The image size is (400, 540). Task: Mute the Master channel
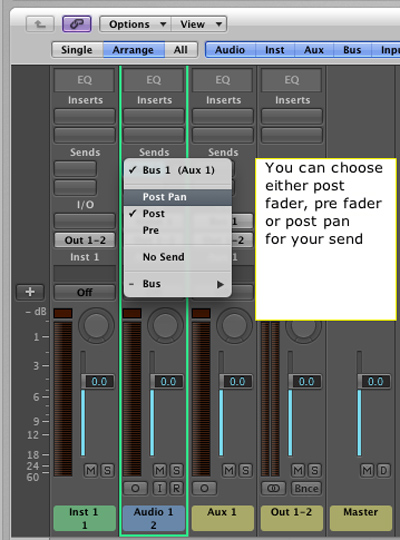[367, 470]
